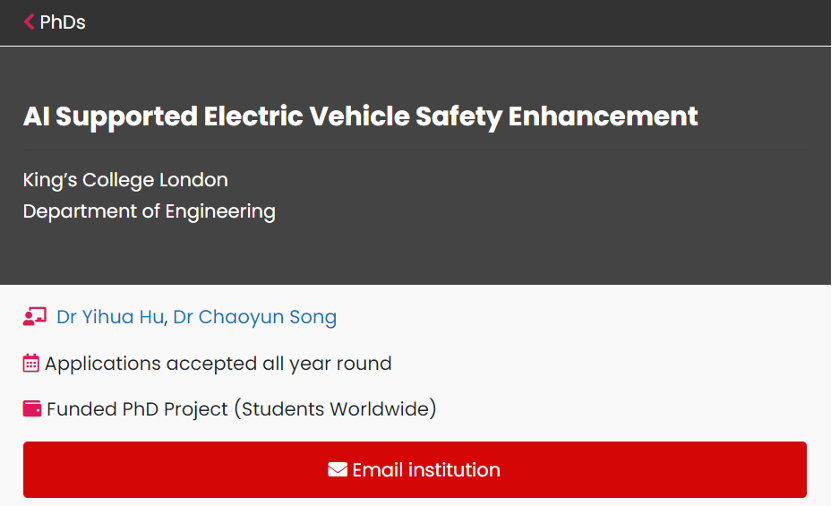Click the envelope icon in the email button
The image size is (832, 506).
pos(338,470)
